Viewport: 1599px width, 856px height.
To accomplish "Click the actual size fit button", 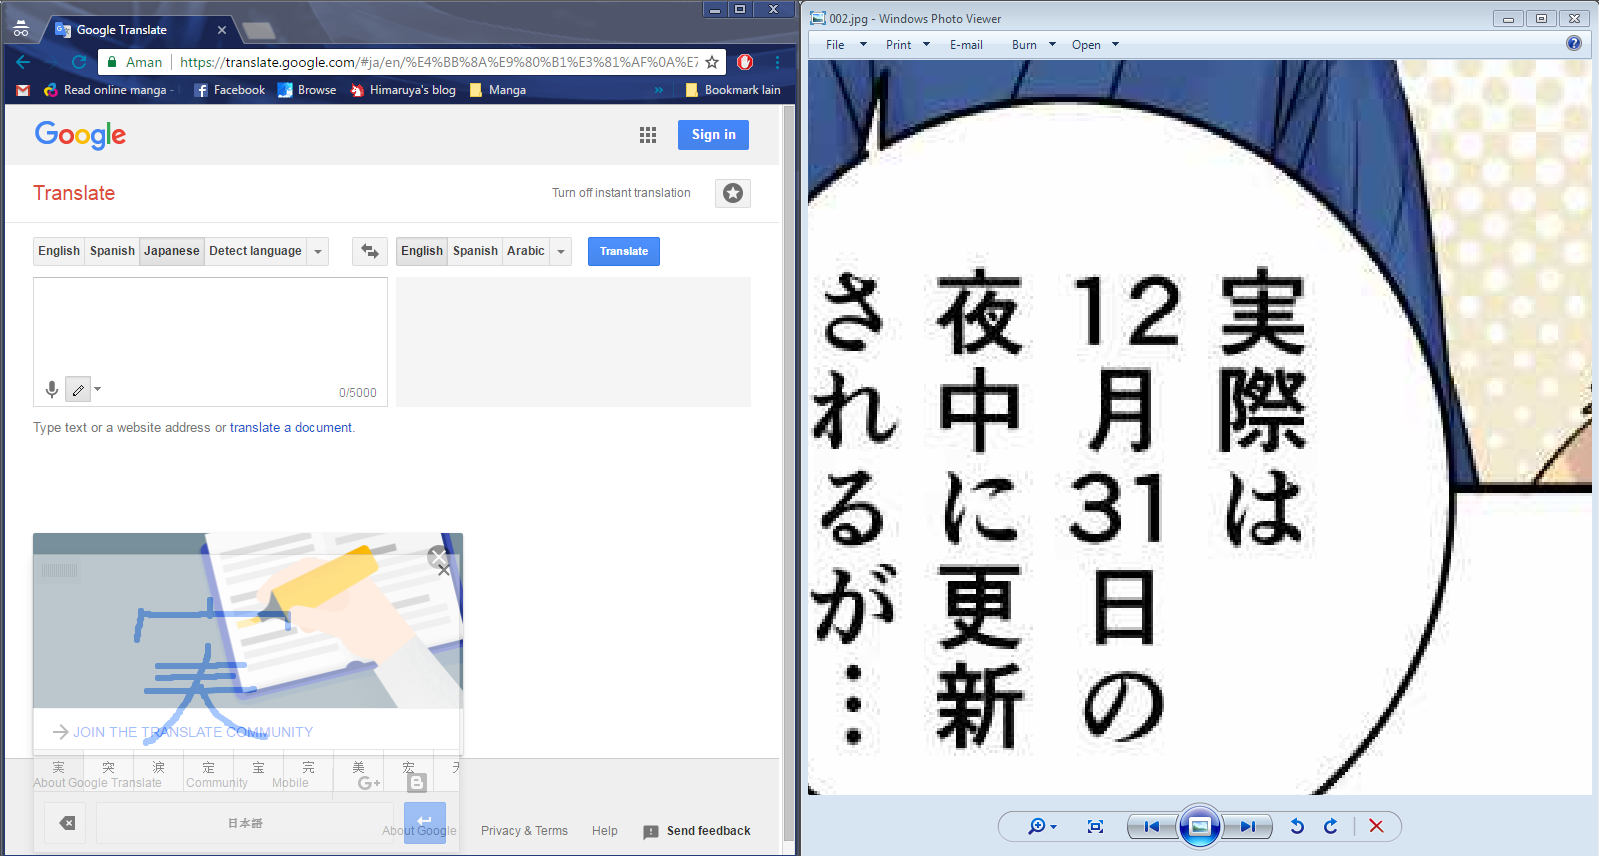I will tap(1095, 826).
